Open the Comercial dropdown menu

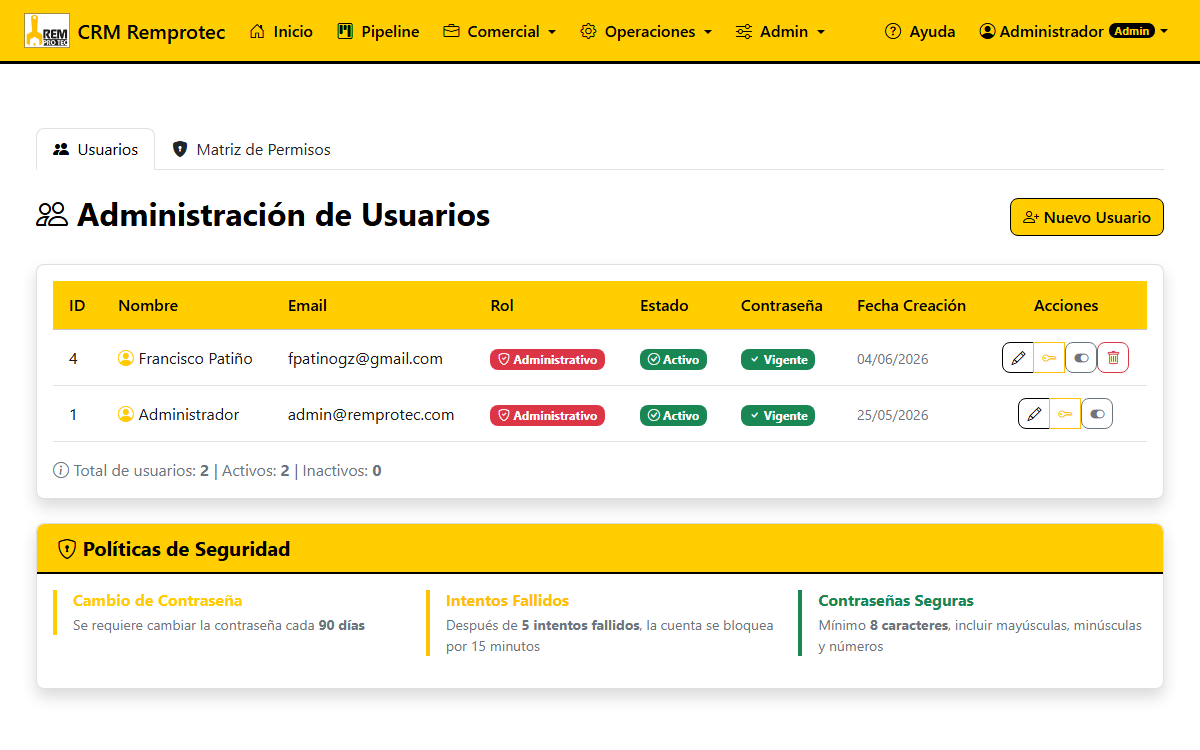499,32
